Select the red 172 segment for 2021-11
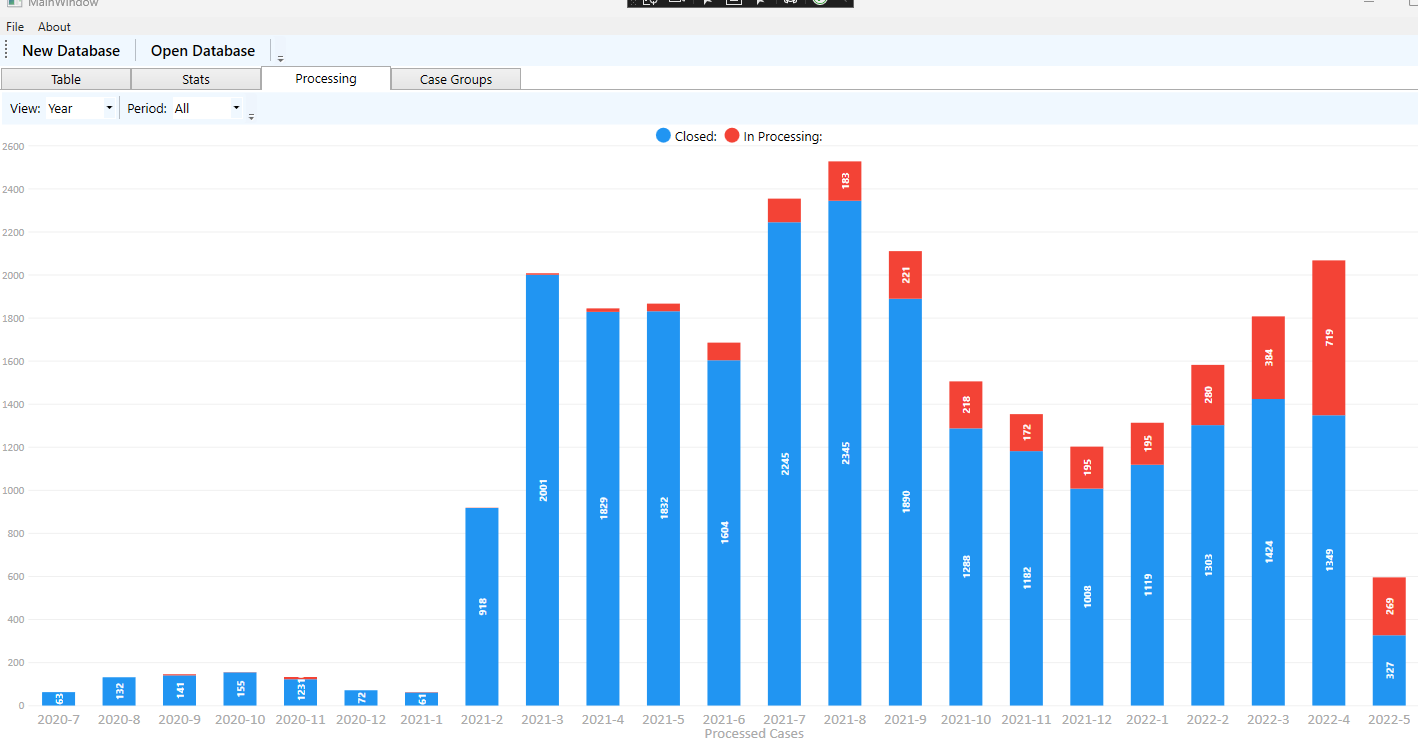The image size is (1418, 746). 1026,433
